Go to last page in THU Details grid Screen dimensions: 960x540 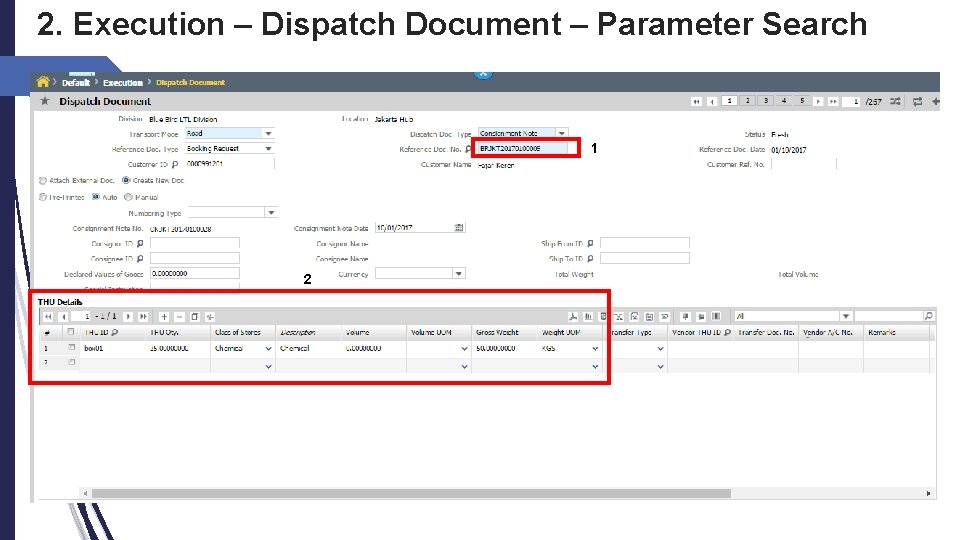[x=143, y=317]
